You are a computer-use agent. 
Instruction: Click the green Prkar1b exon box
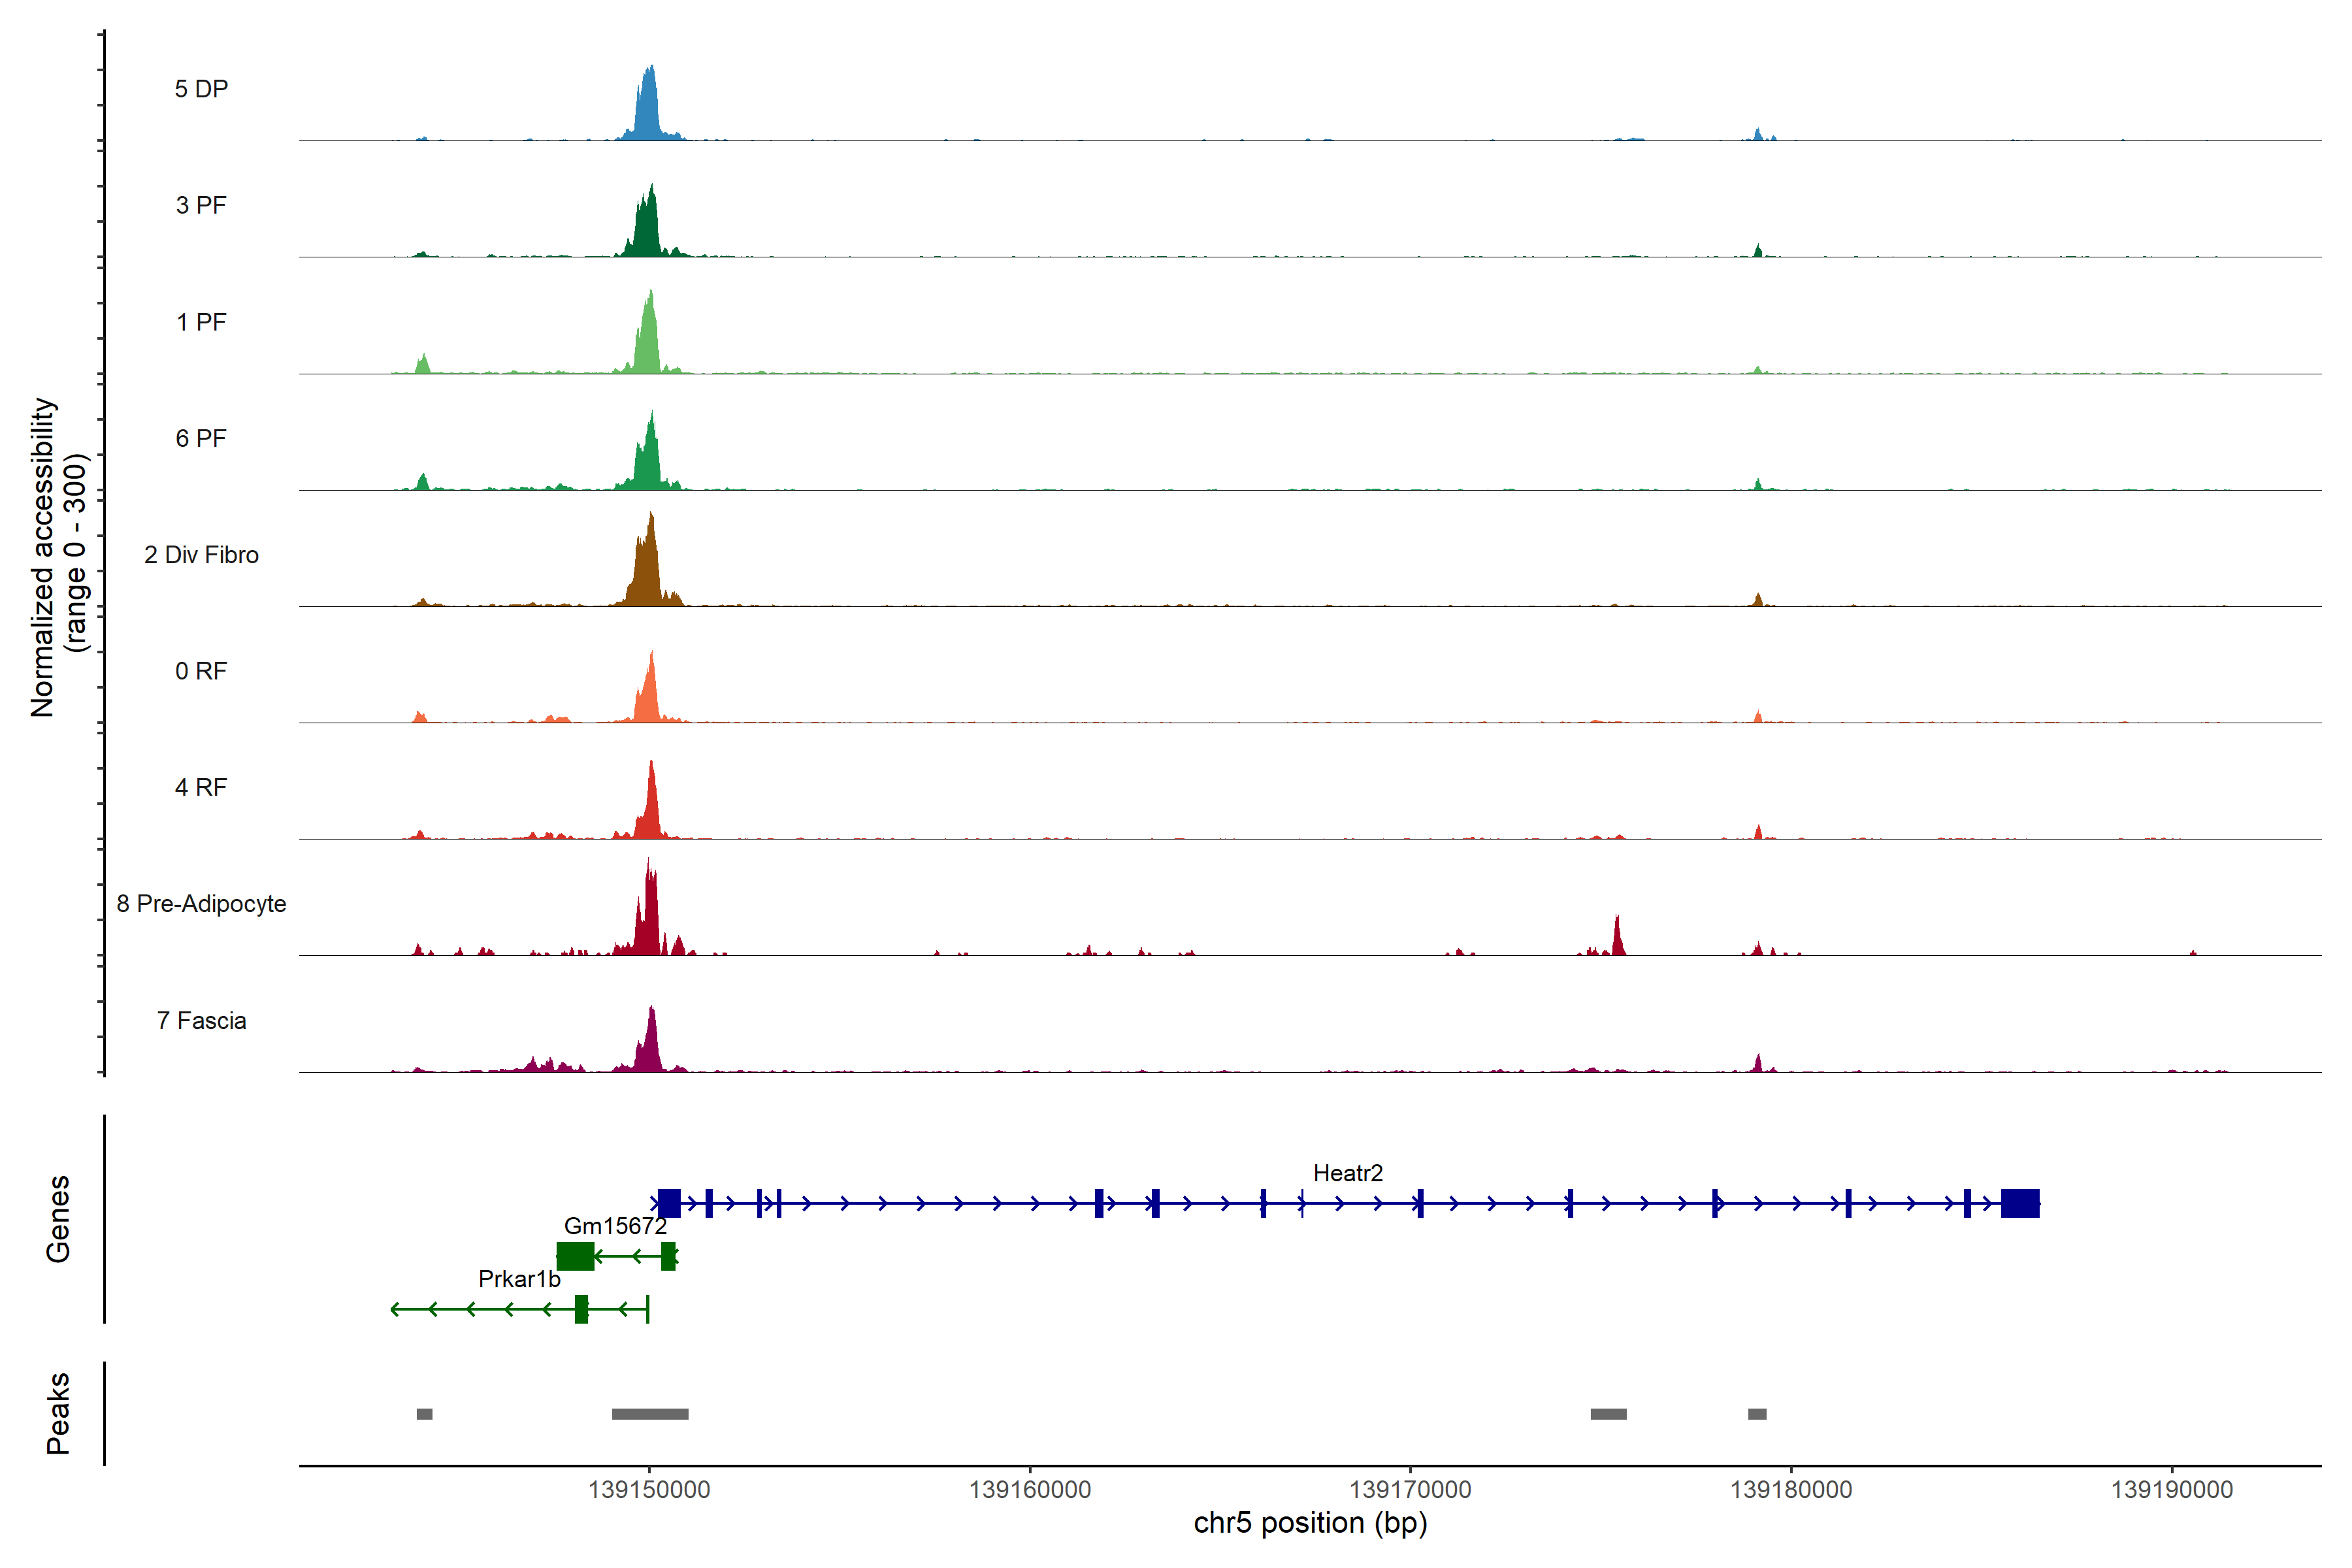(581, 1309)
